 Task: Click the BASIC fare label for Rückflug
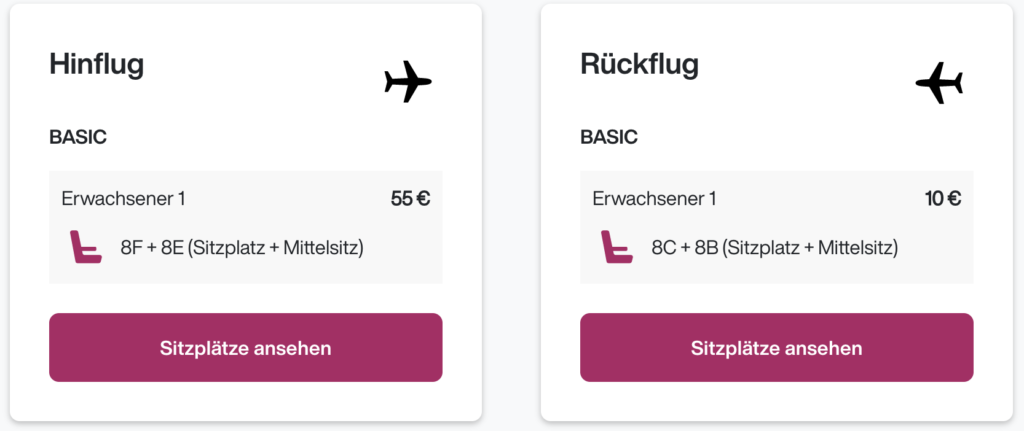click(609, 138)
